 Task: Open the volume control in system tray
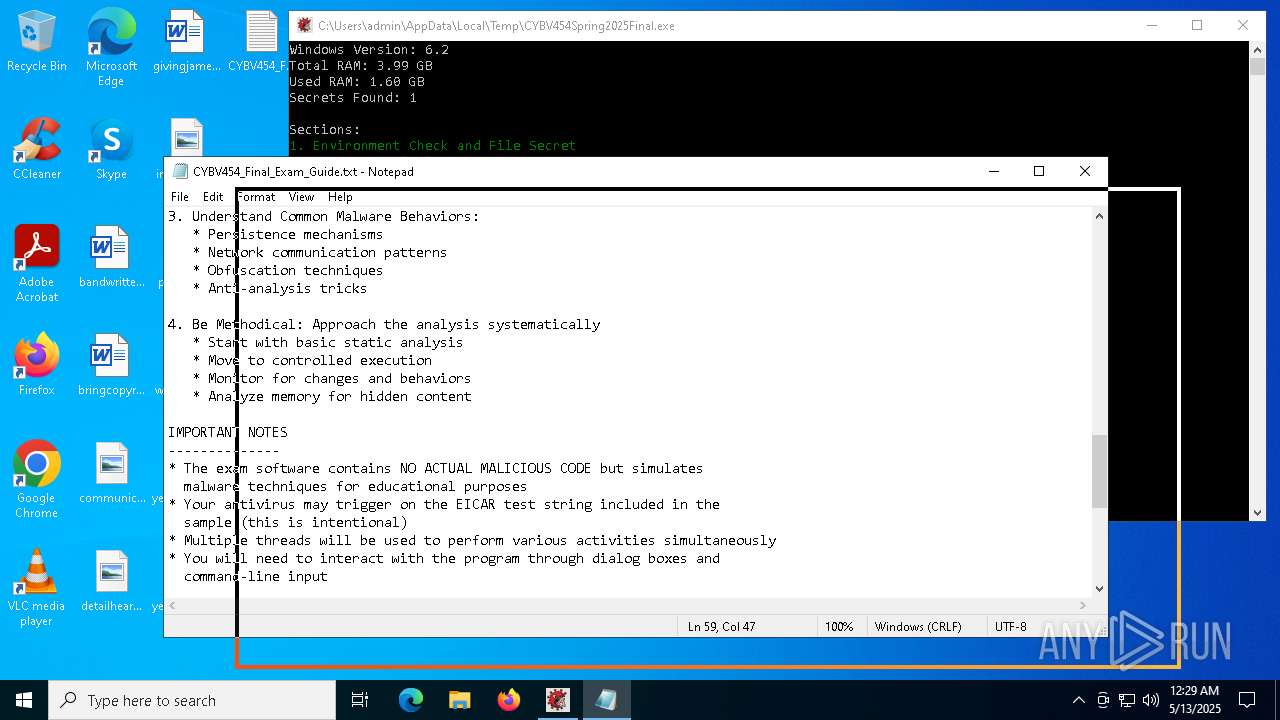tap(1151, 700)
